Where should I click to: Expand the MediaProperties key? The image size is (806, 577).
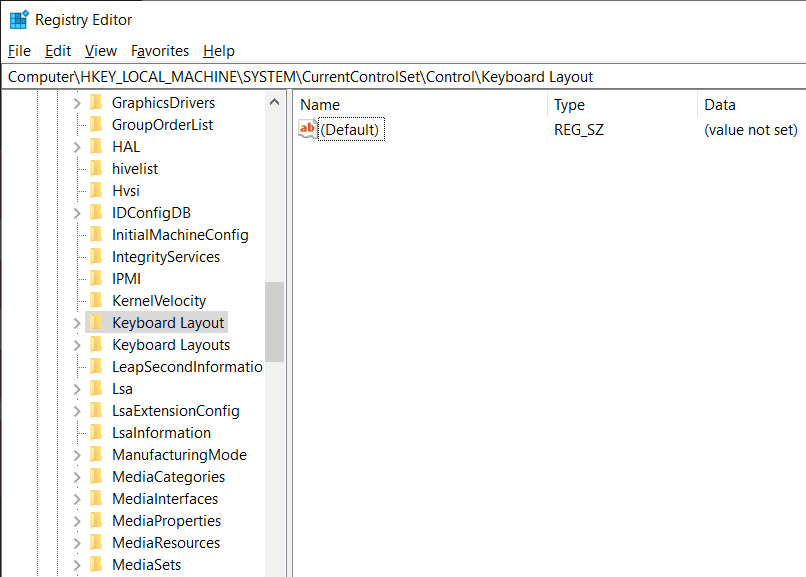[77, 522]
